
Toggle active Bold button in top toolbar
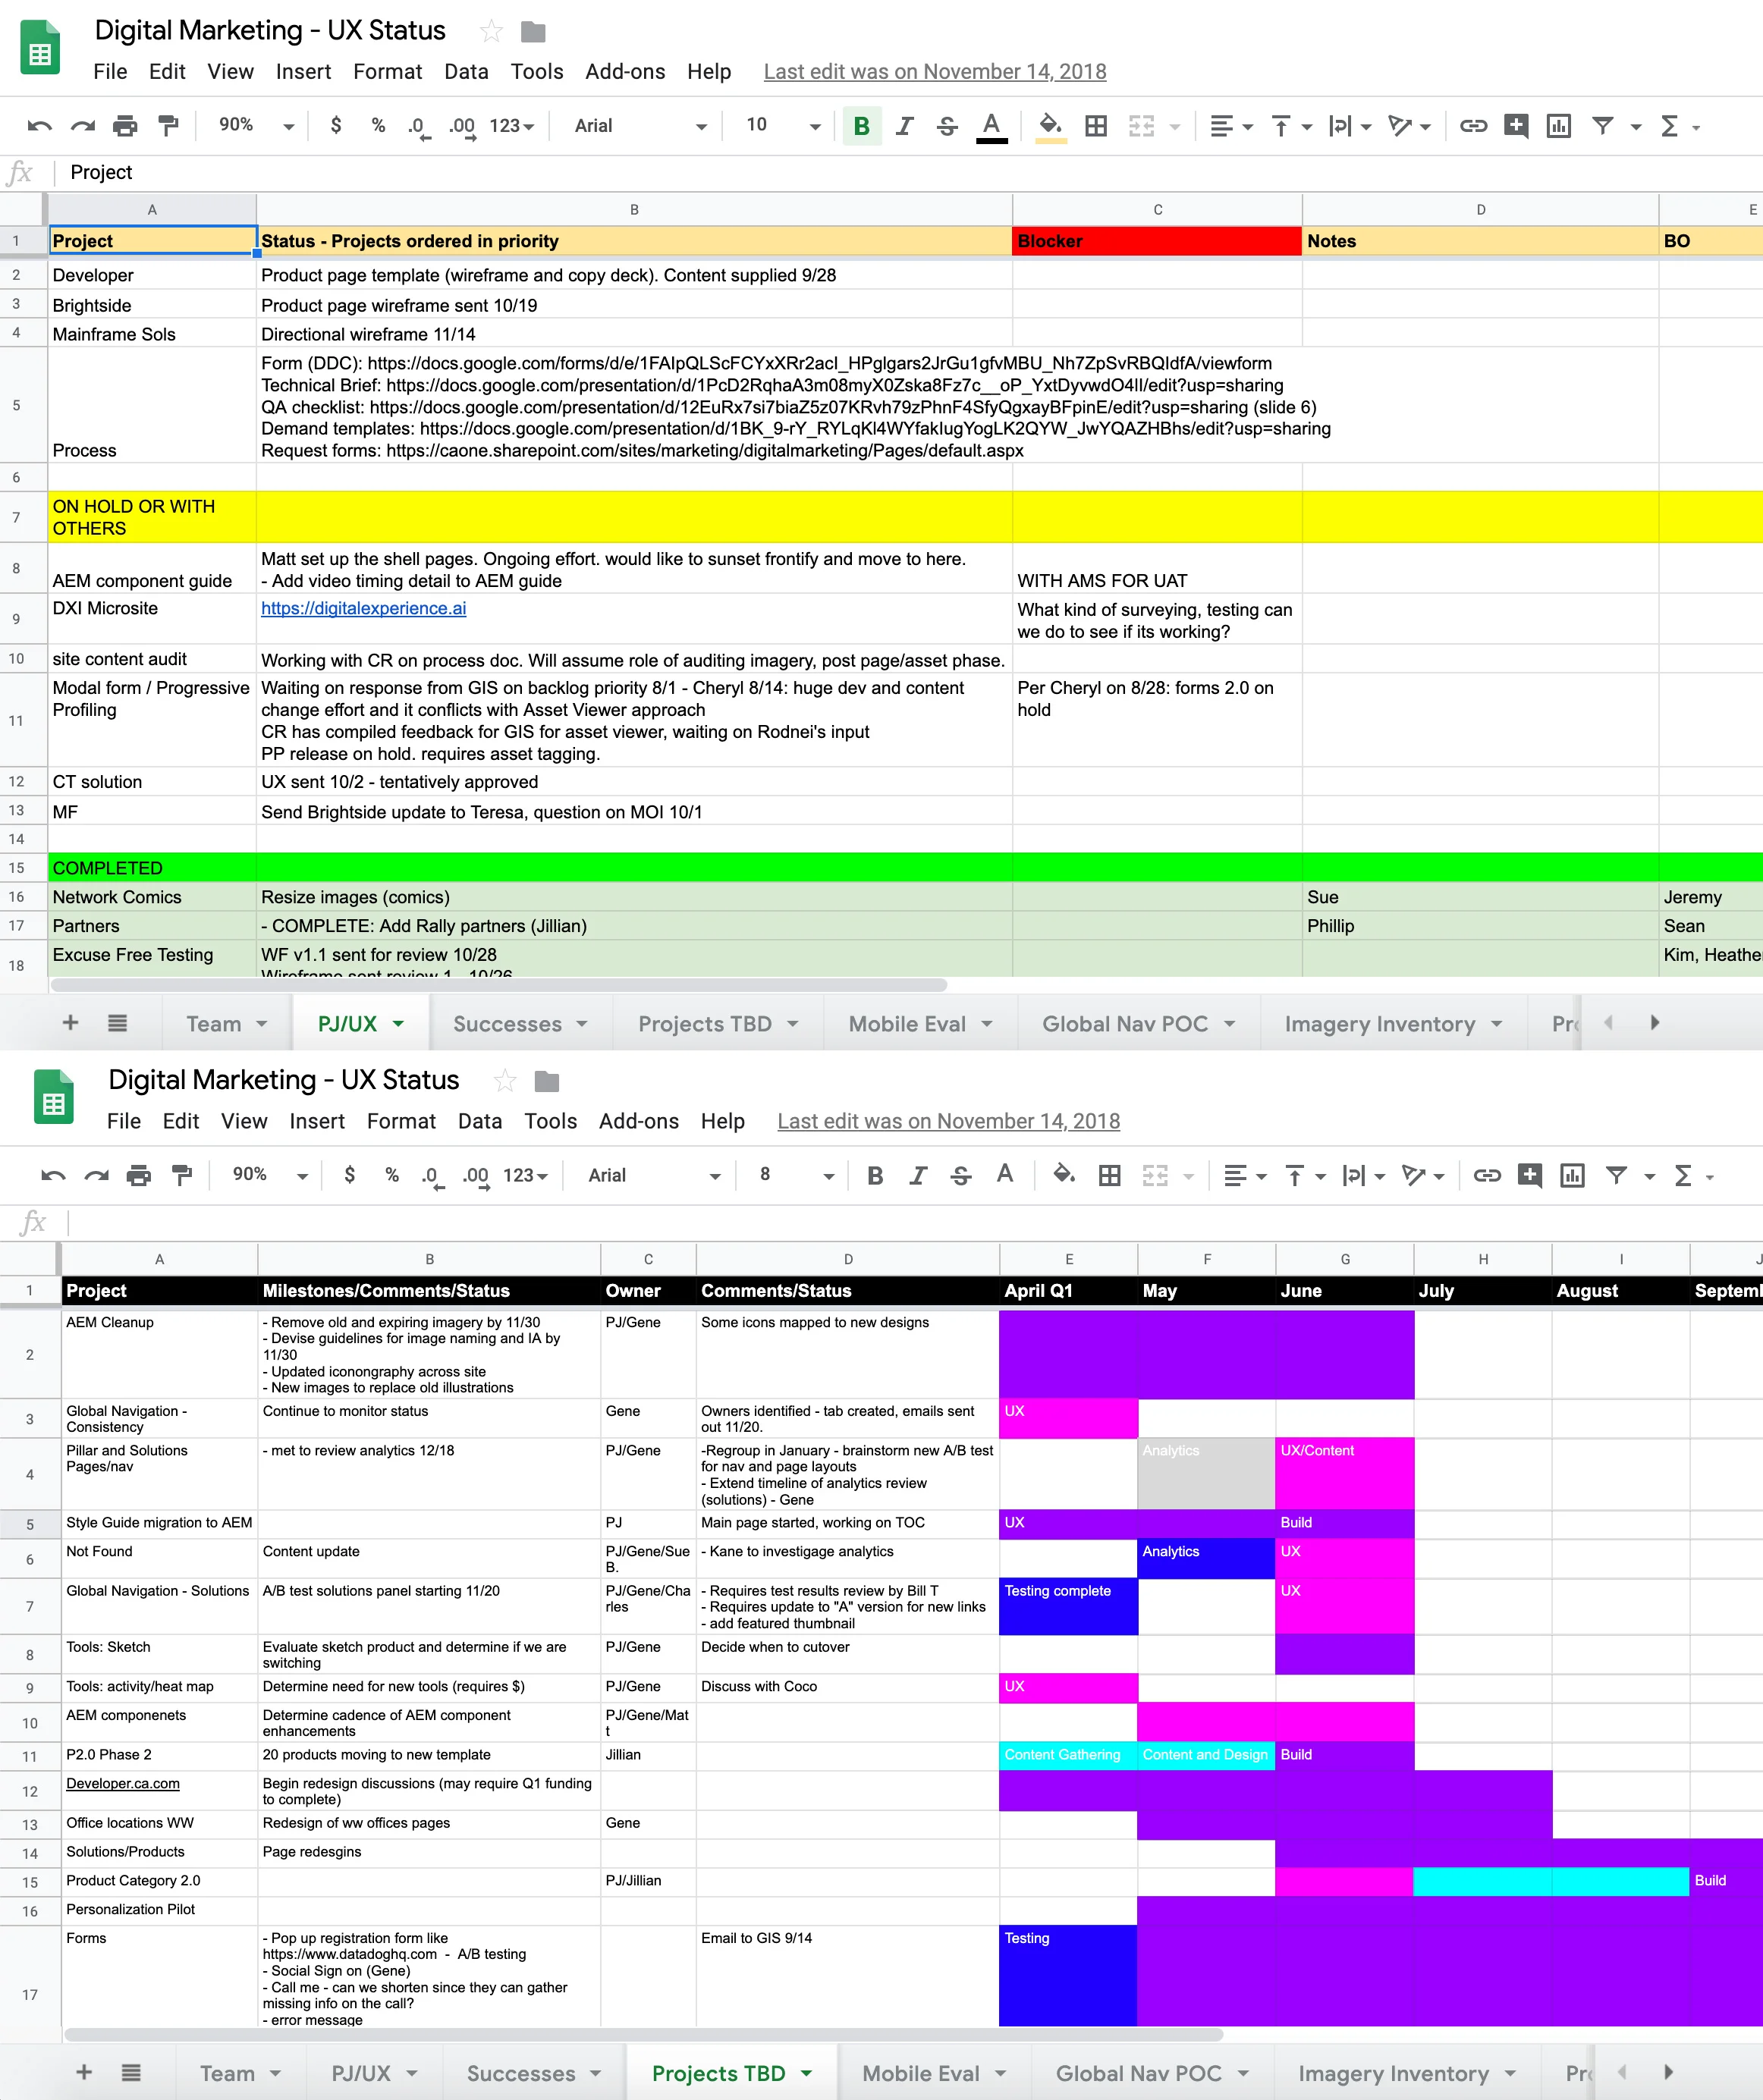(861, 126)
